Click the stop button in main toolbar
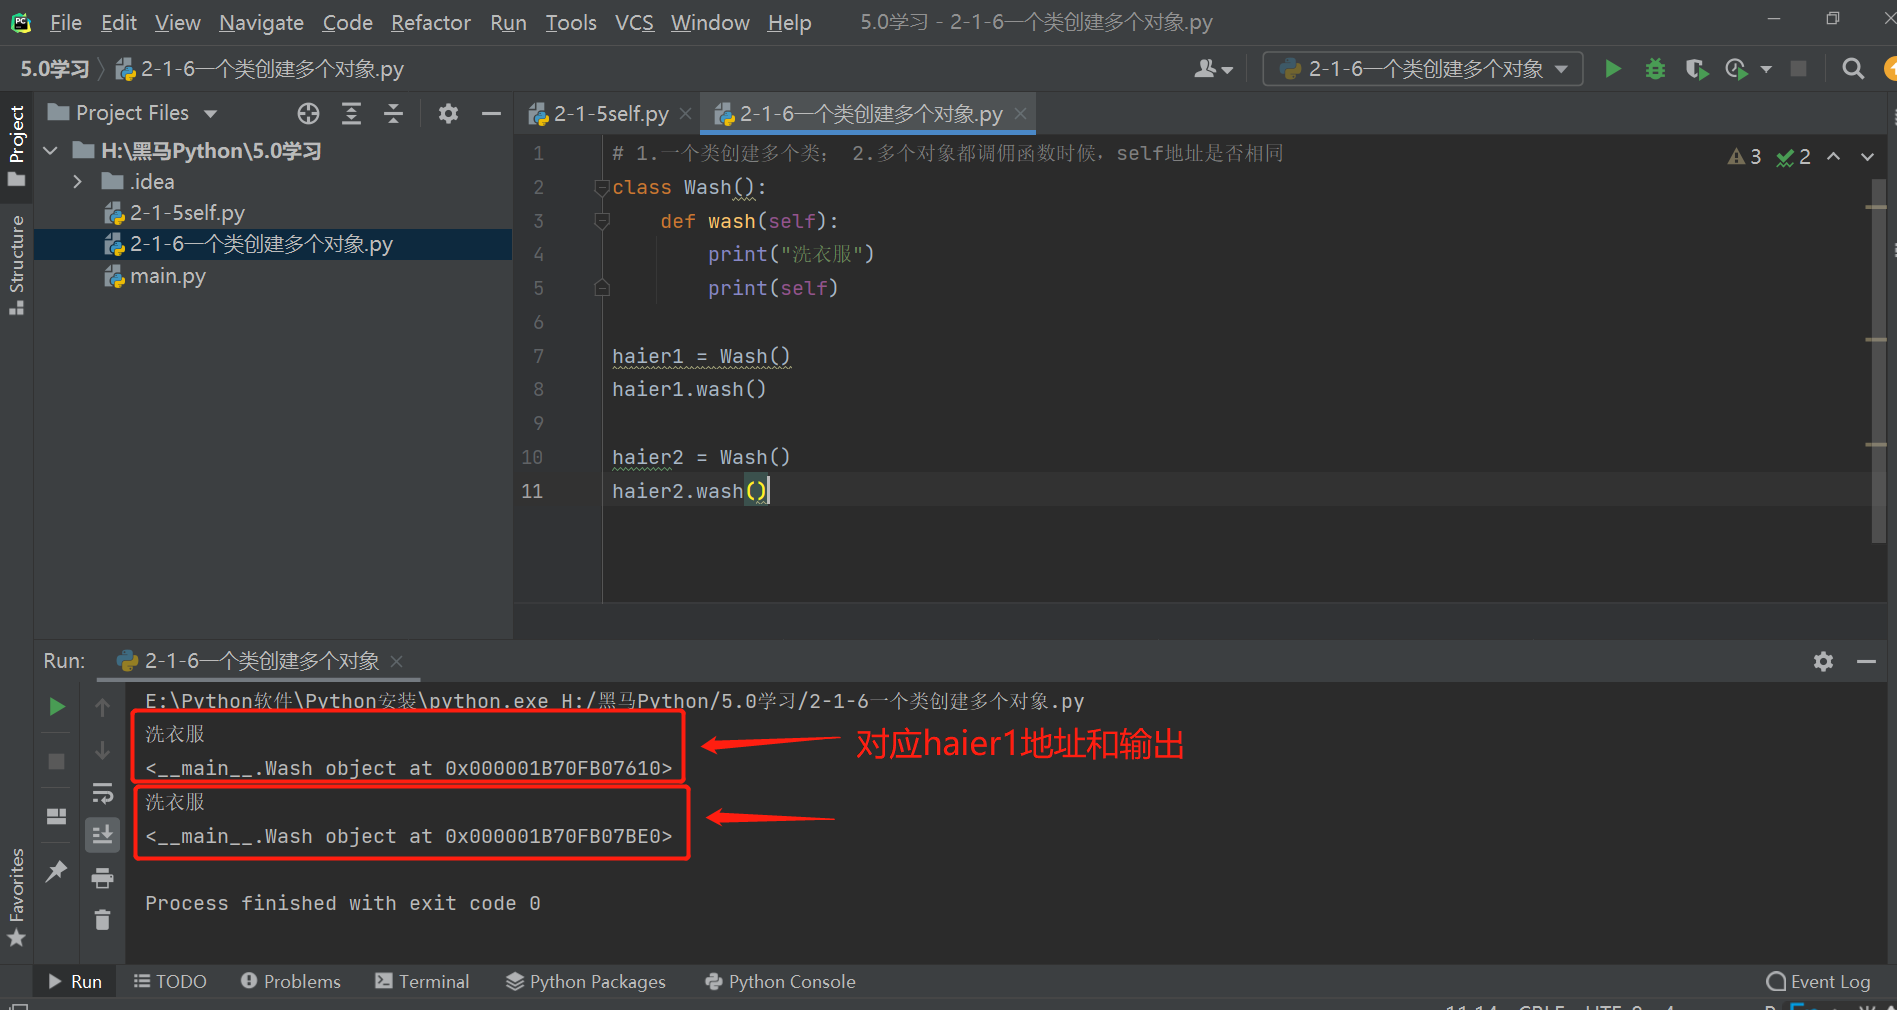Image resolution: width=1897 pixels, height=1010 pixels. point(1798,69)
